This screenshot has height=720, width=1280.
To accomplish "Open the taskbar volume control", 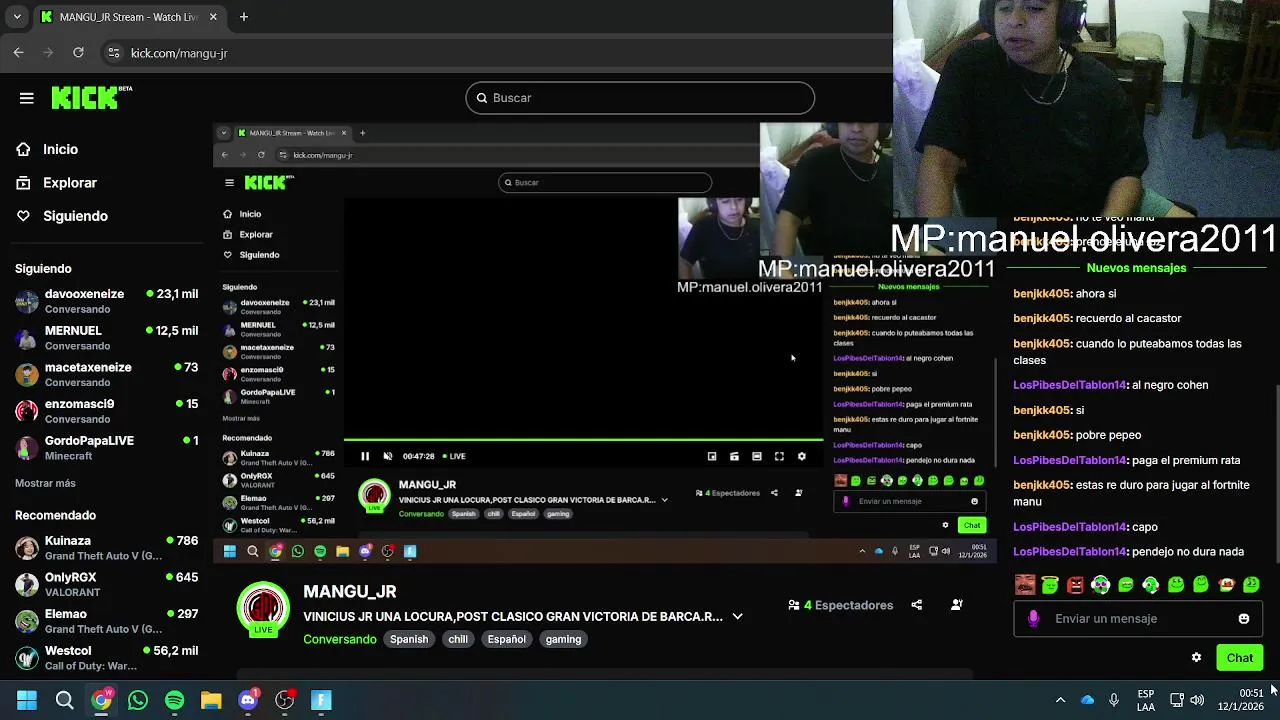I will pos(1197,700).
